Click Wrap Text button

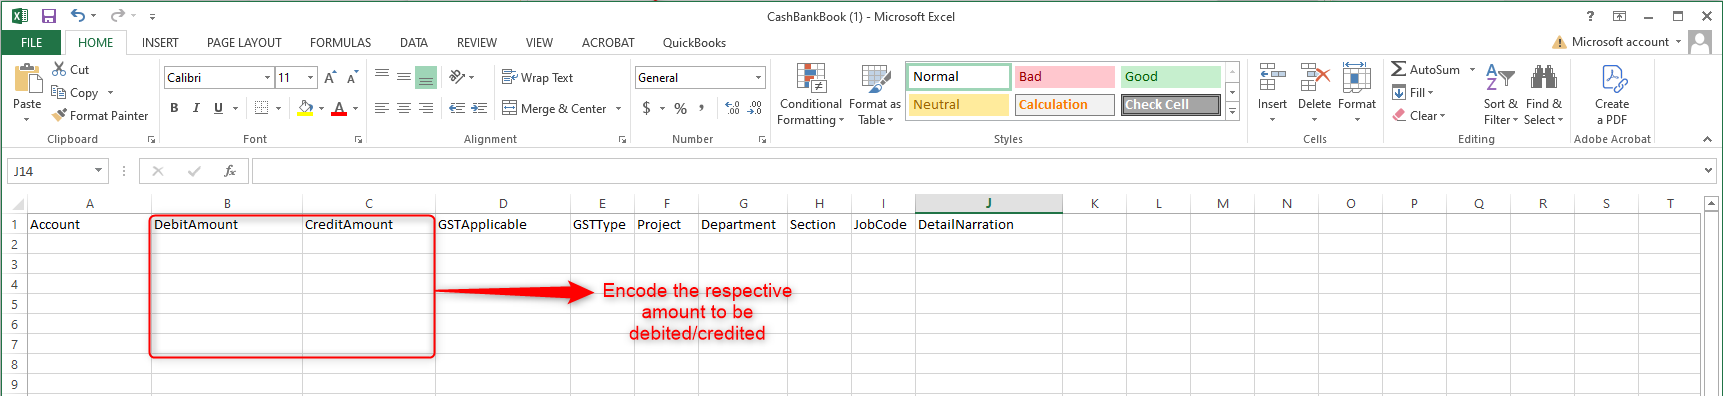[x=538, y=77]
